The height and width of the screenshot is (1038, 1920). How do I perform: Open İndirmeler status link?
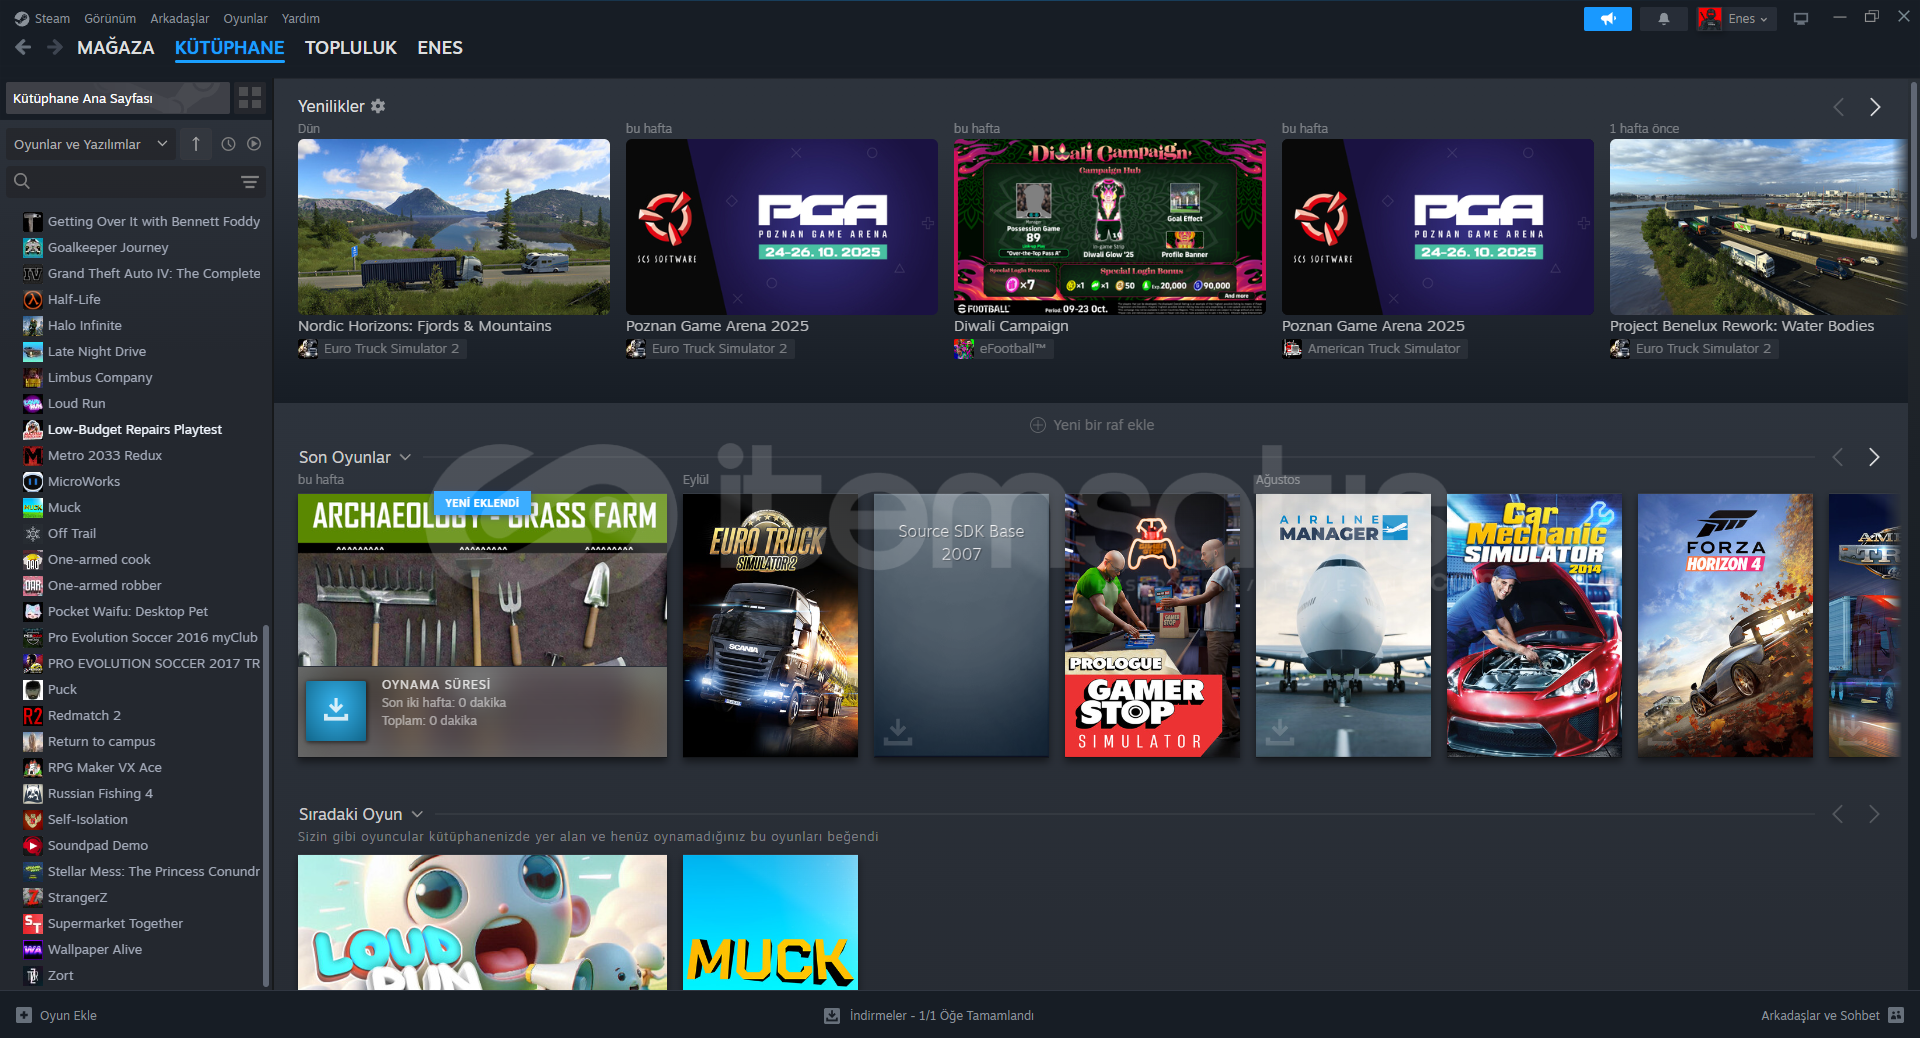click(x=929, y=1015)
